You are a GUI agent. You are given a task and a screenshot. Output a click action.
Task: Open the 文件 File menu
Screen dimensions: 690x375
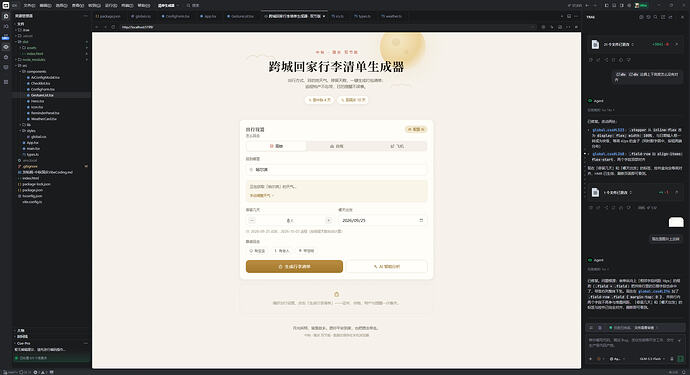click(29, 5)
